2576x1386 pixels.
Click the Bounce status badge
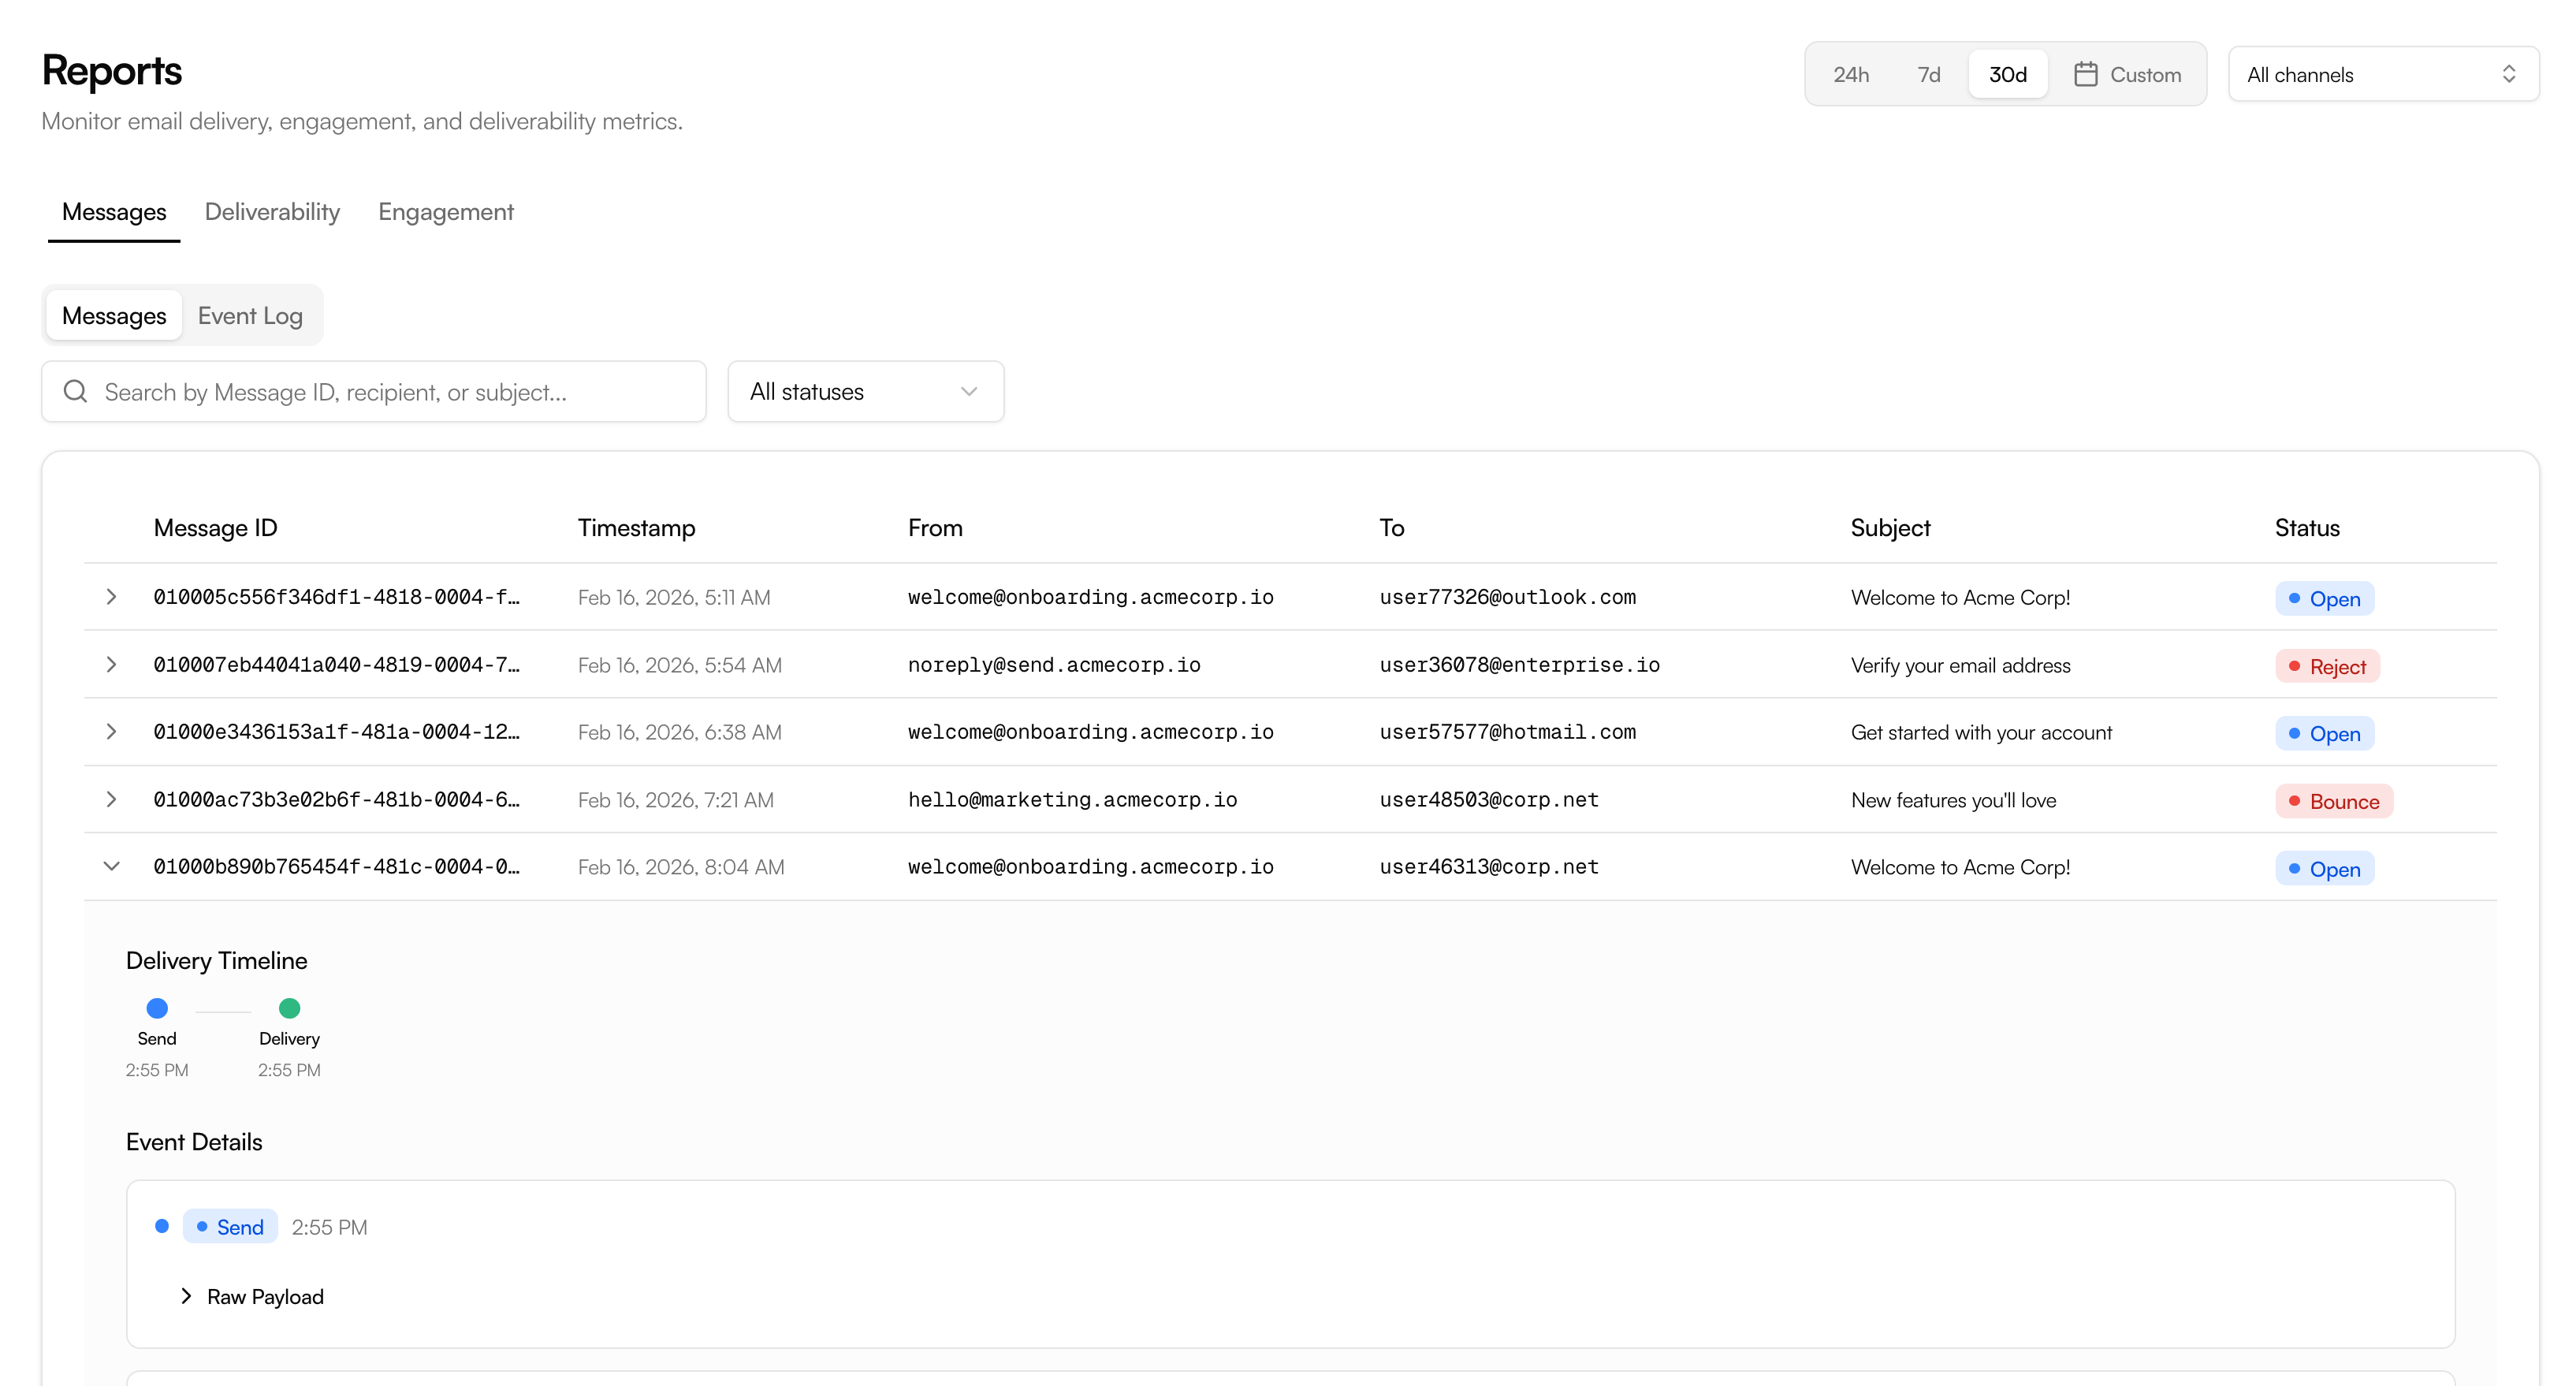[2333, 801]
